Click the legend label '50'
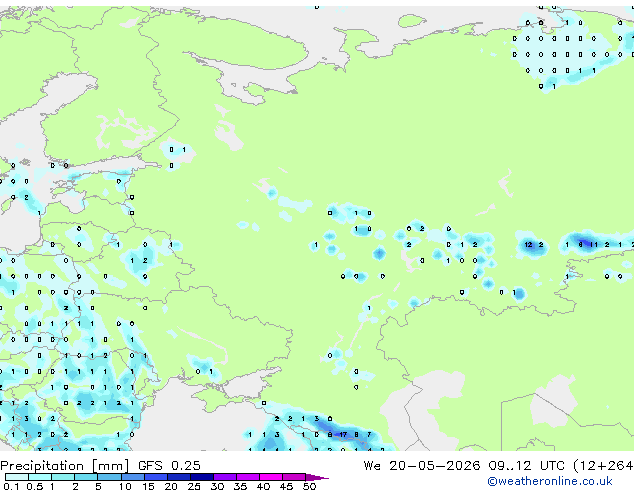Image resolution: width=634 pixels, height=490 pixels. tap(309, 486)
